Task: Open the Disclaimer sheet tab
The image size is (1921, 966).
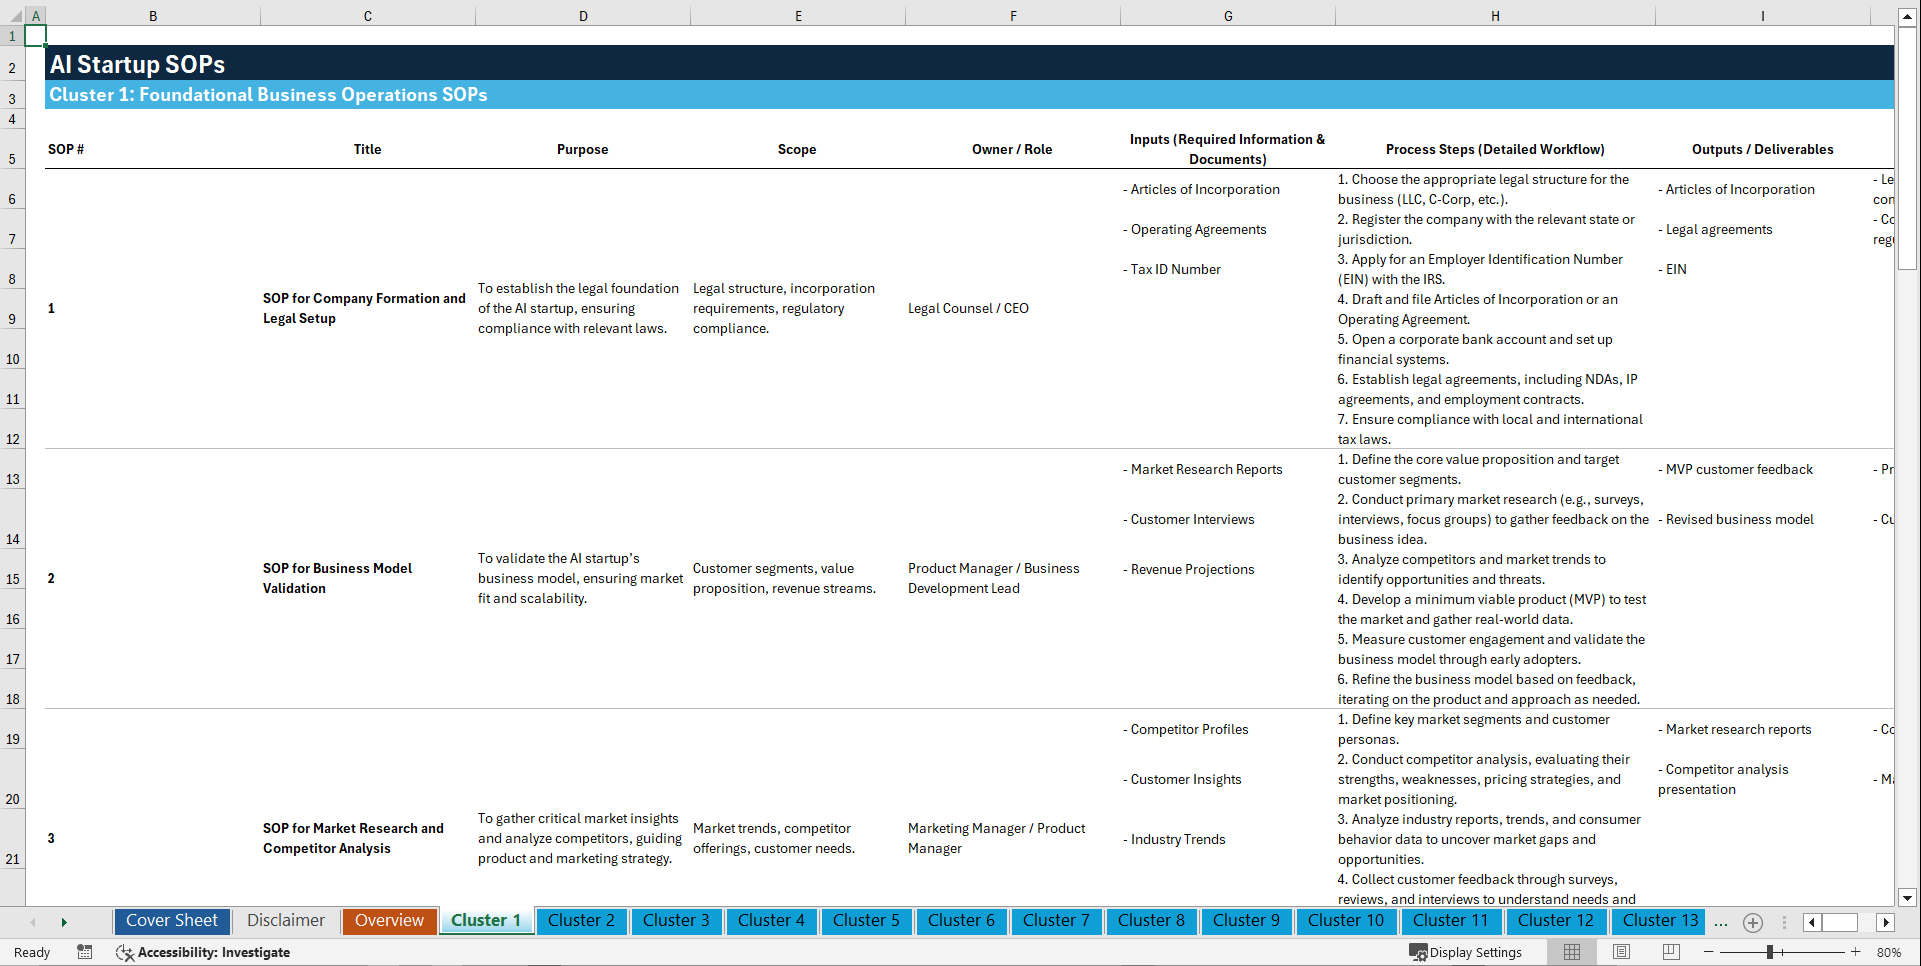Action: point(285,921)
